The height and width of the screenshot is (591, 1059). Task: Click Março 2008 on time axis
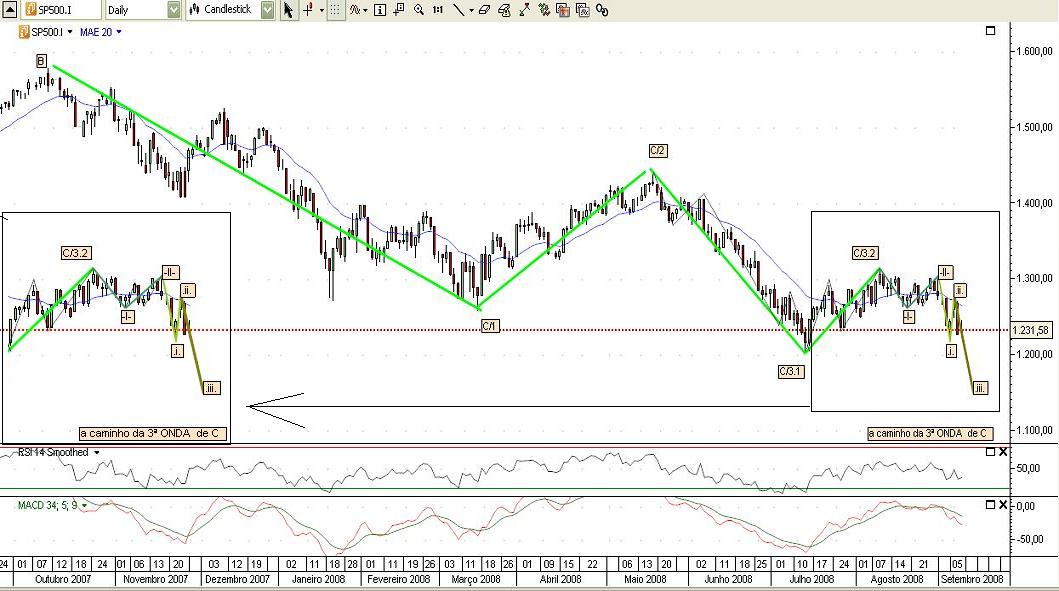tap(475, 579)
